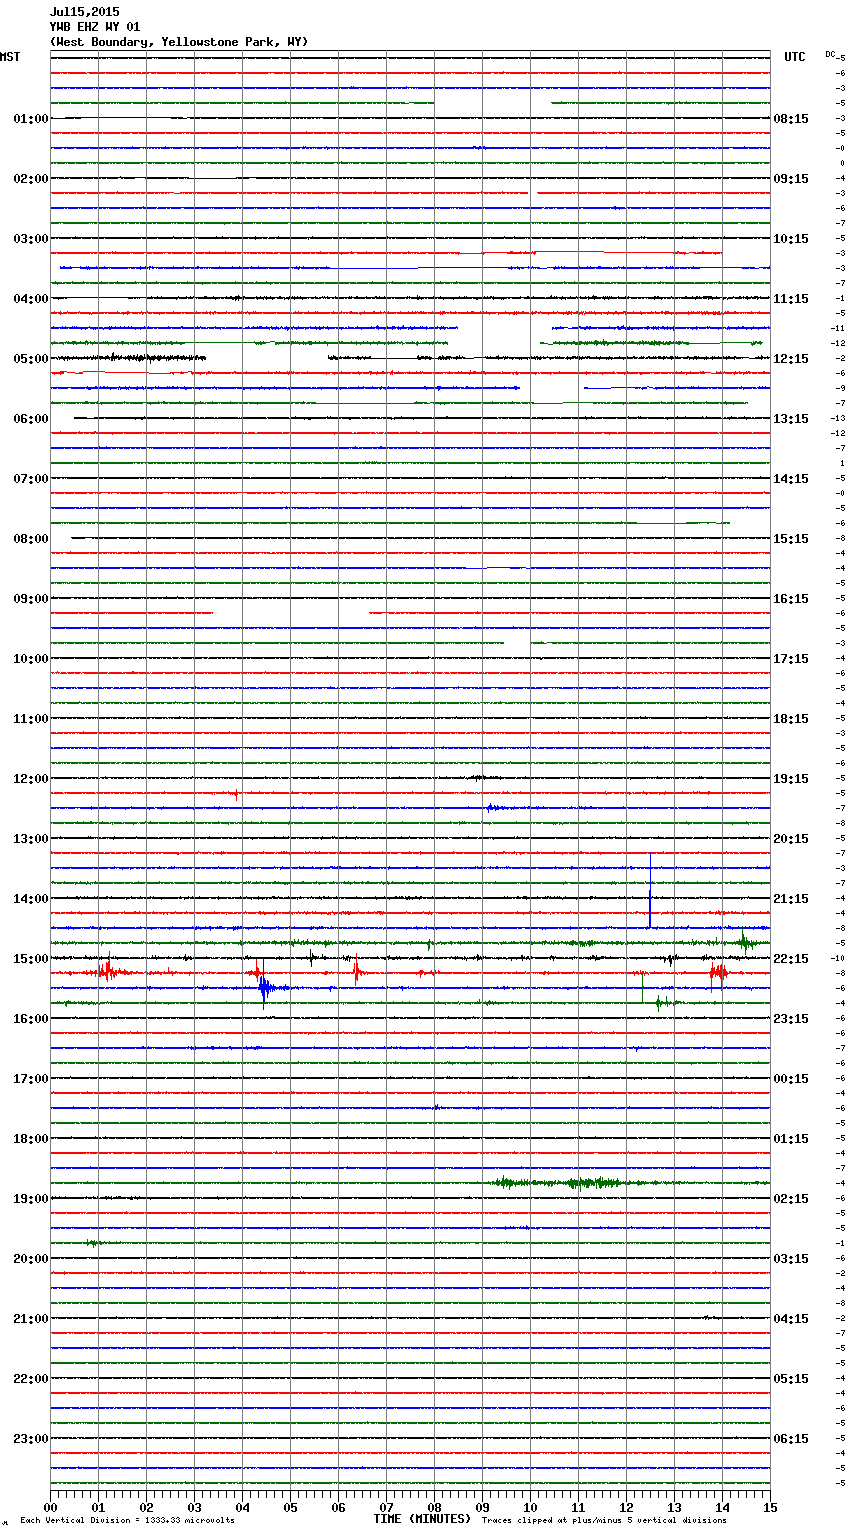The height and width of the screenshot is (1534, 850).
Task: Click the 23:15 UTC time label
Action: click(x=791, y=1019)
